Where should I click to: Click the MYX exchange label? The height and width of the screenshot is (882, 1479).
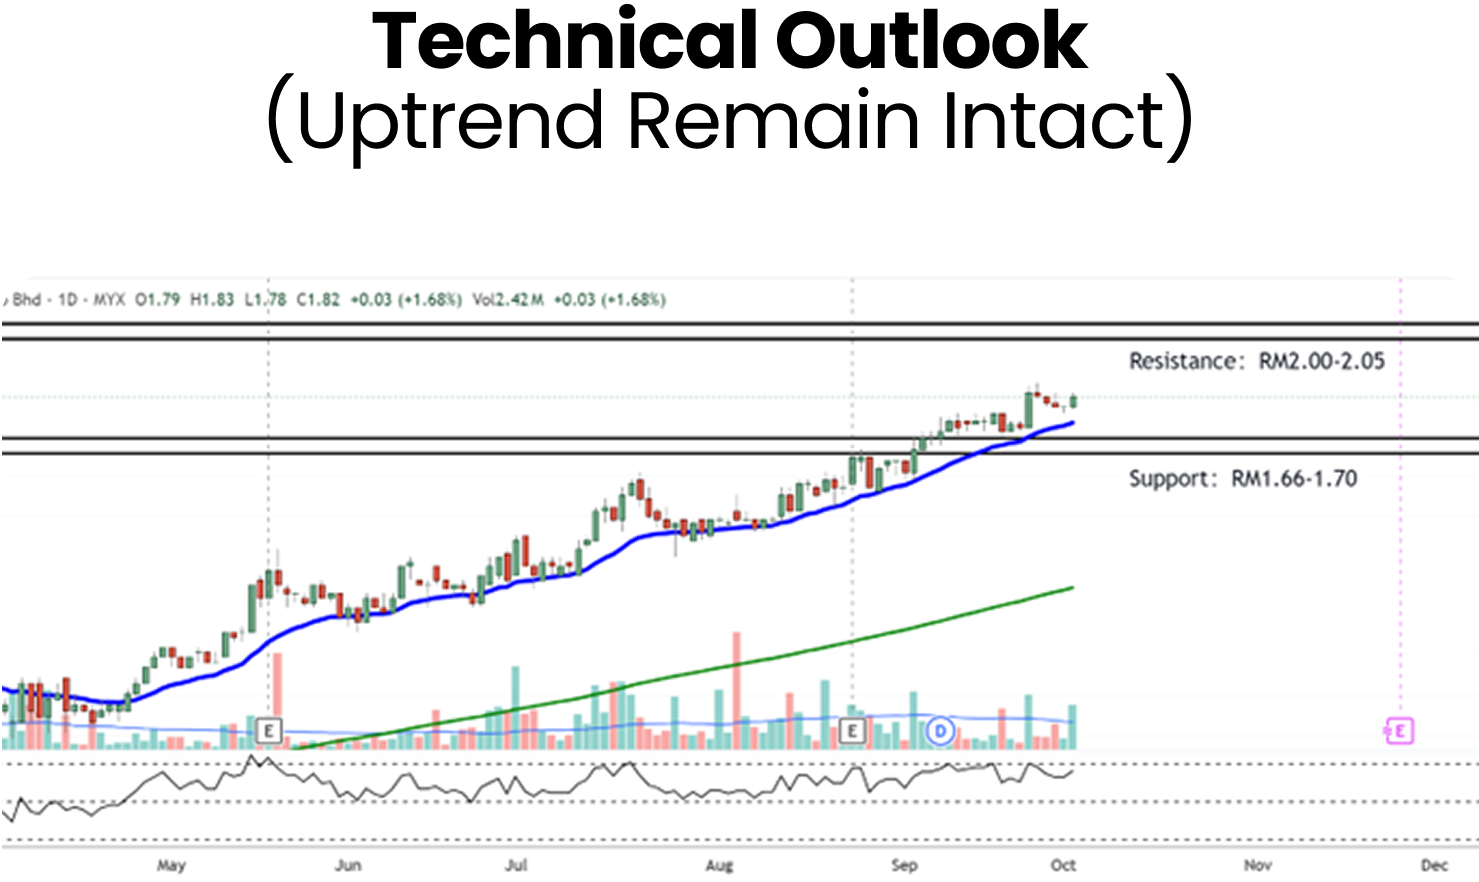tap(109, 299)
